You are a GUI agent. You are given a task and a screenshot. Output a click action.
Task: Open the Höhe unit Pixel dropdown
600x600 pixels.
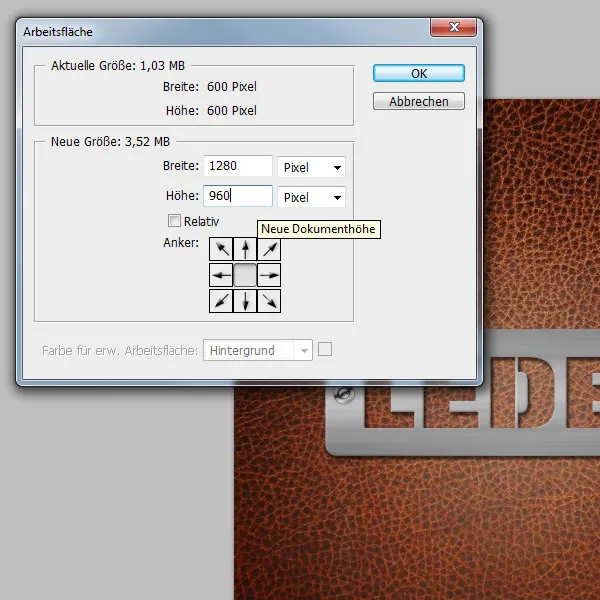point(311,197)
